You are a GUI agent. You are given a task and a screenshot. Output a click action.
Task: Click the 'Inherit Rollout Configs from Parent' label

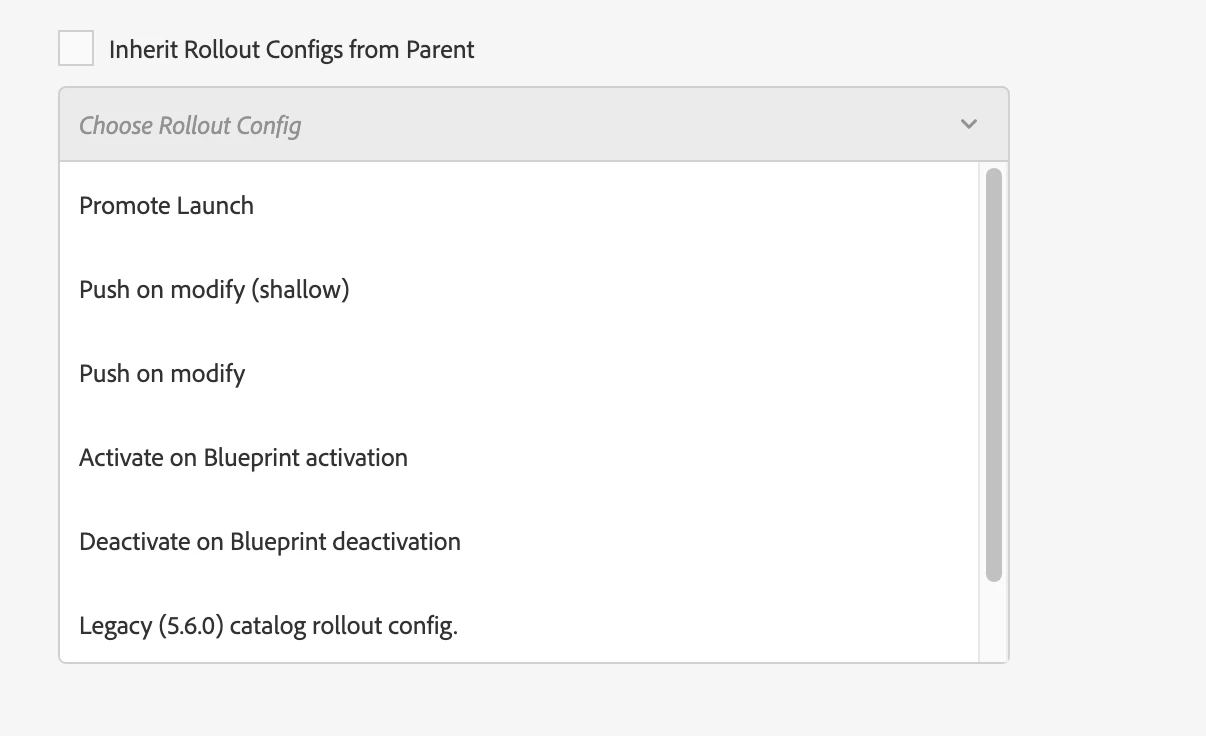tap(291, 50)
